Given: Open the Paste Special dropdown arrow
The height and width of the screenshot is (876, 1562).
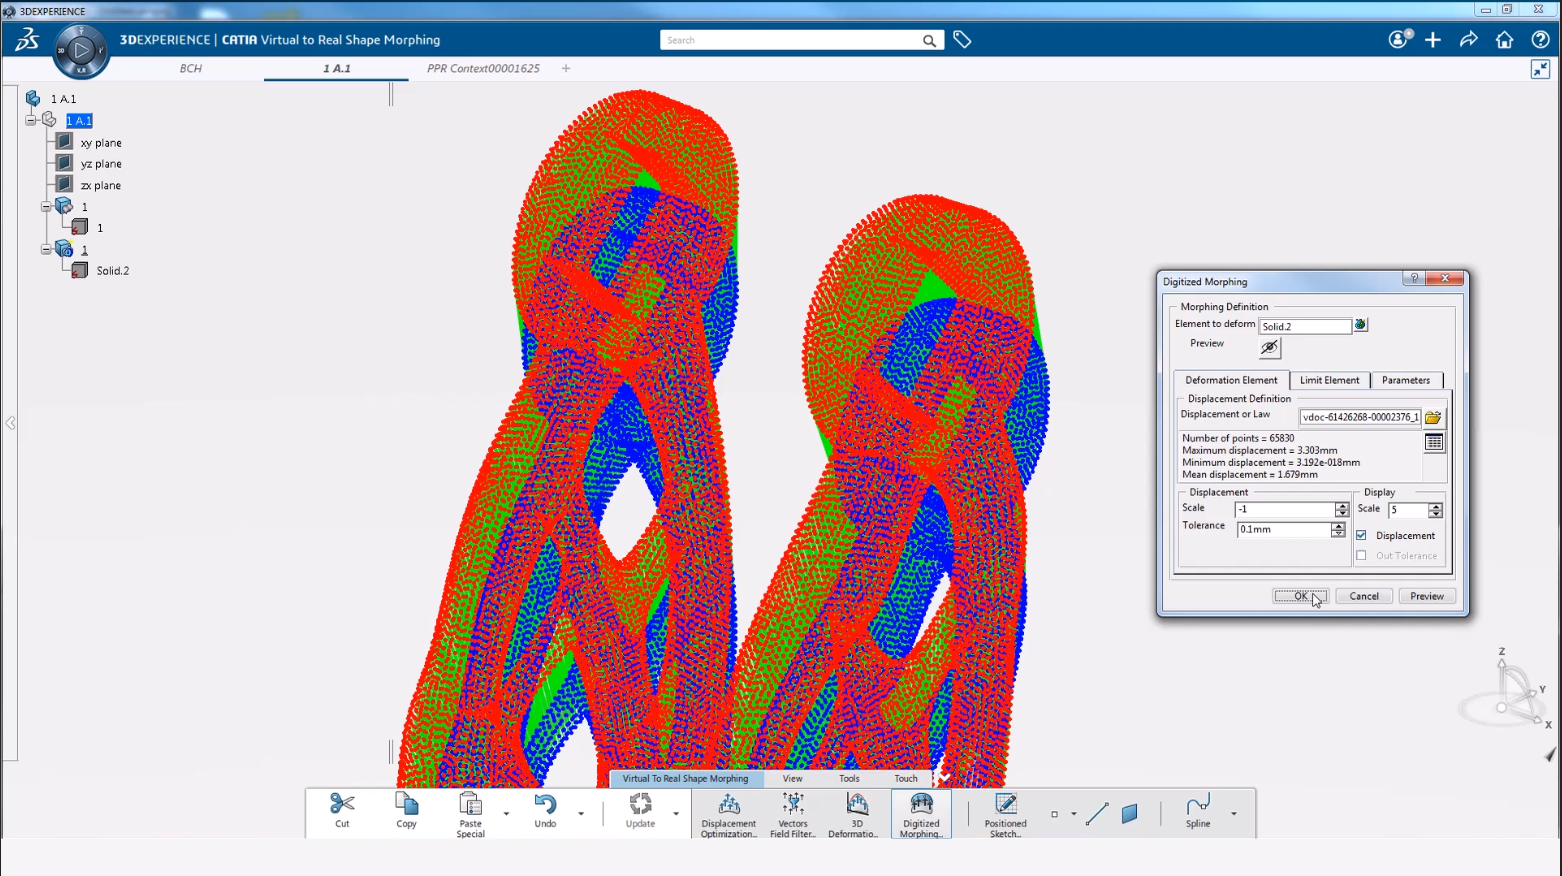Looking at the screenshot, I should click(506, 814).
